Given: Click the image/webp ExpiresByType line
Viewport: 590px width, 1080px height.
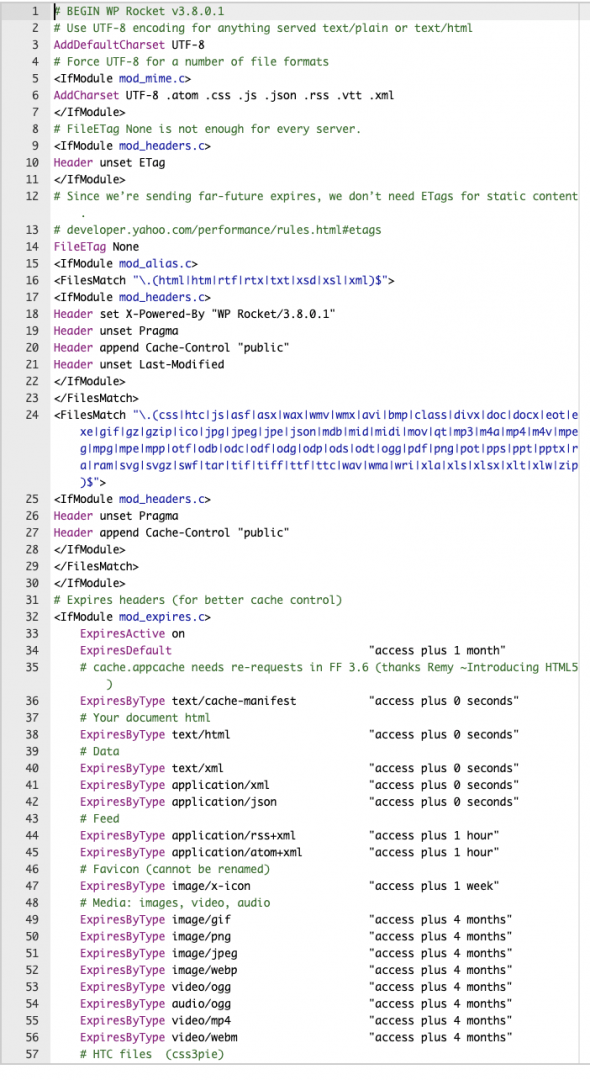Looking at the screenshot, I should pyautogui.click(x=296, y=970).
